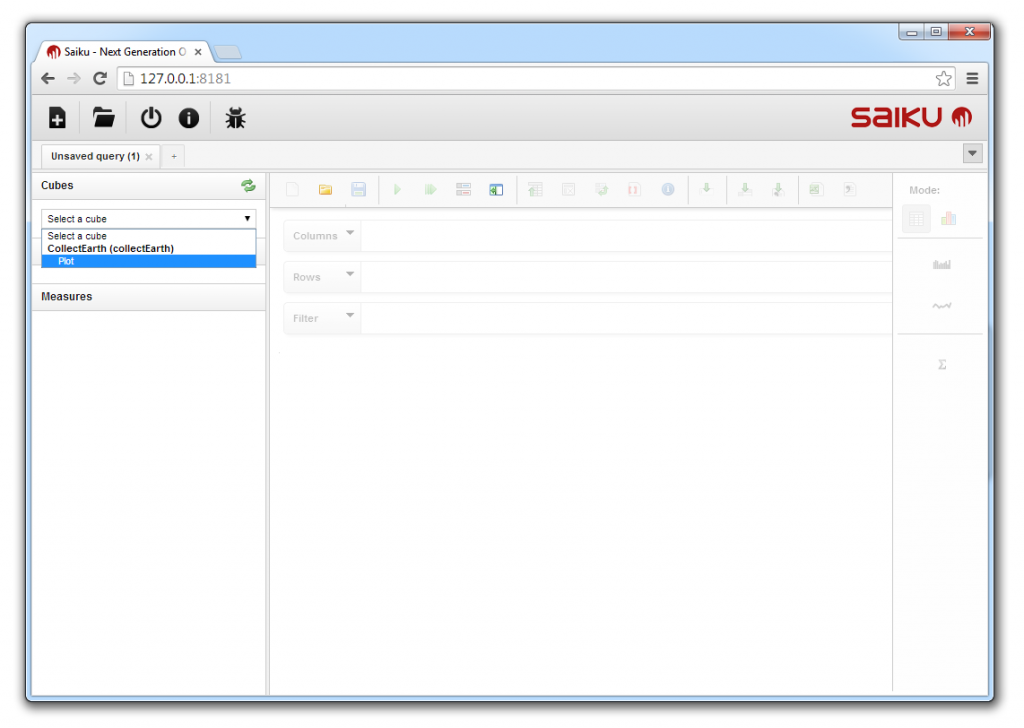Open the About info icon in top toolbar

coord(189,118)
